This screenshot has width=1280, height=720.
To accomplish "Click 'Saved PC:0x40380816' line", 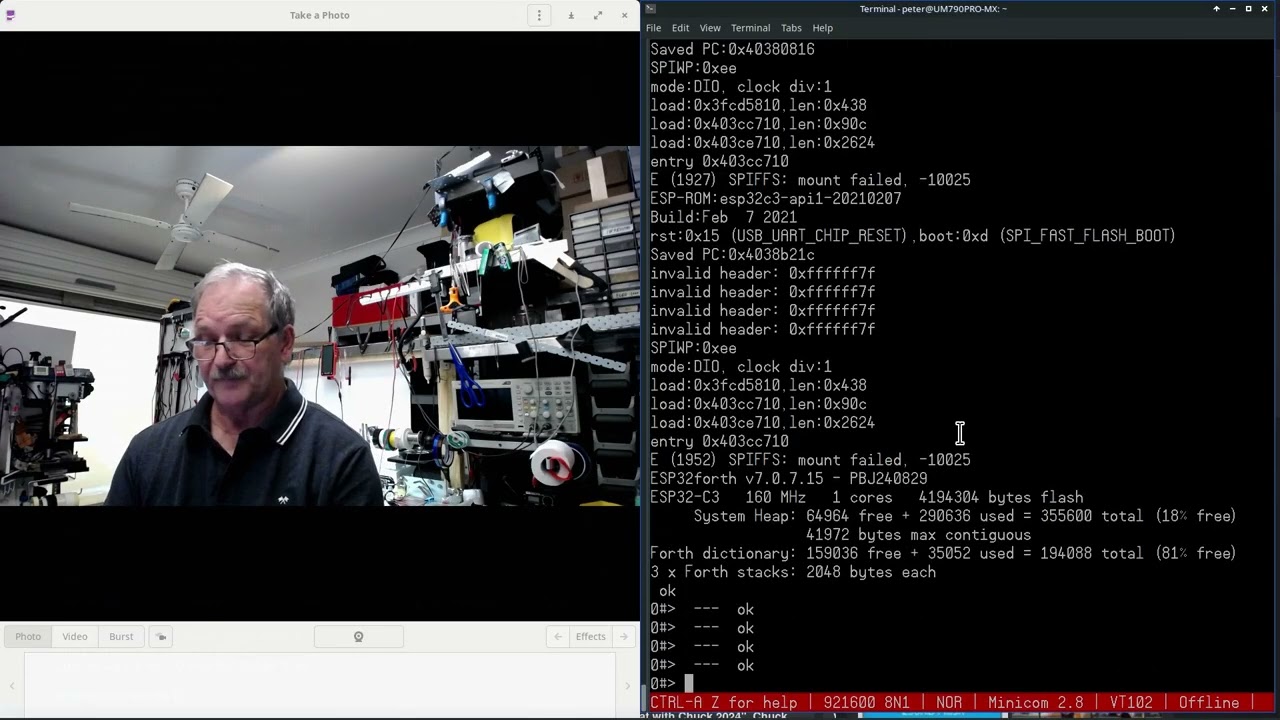I will point(732,49).
